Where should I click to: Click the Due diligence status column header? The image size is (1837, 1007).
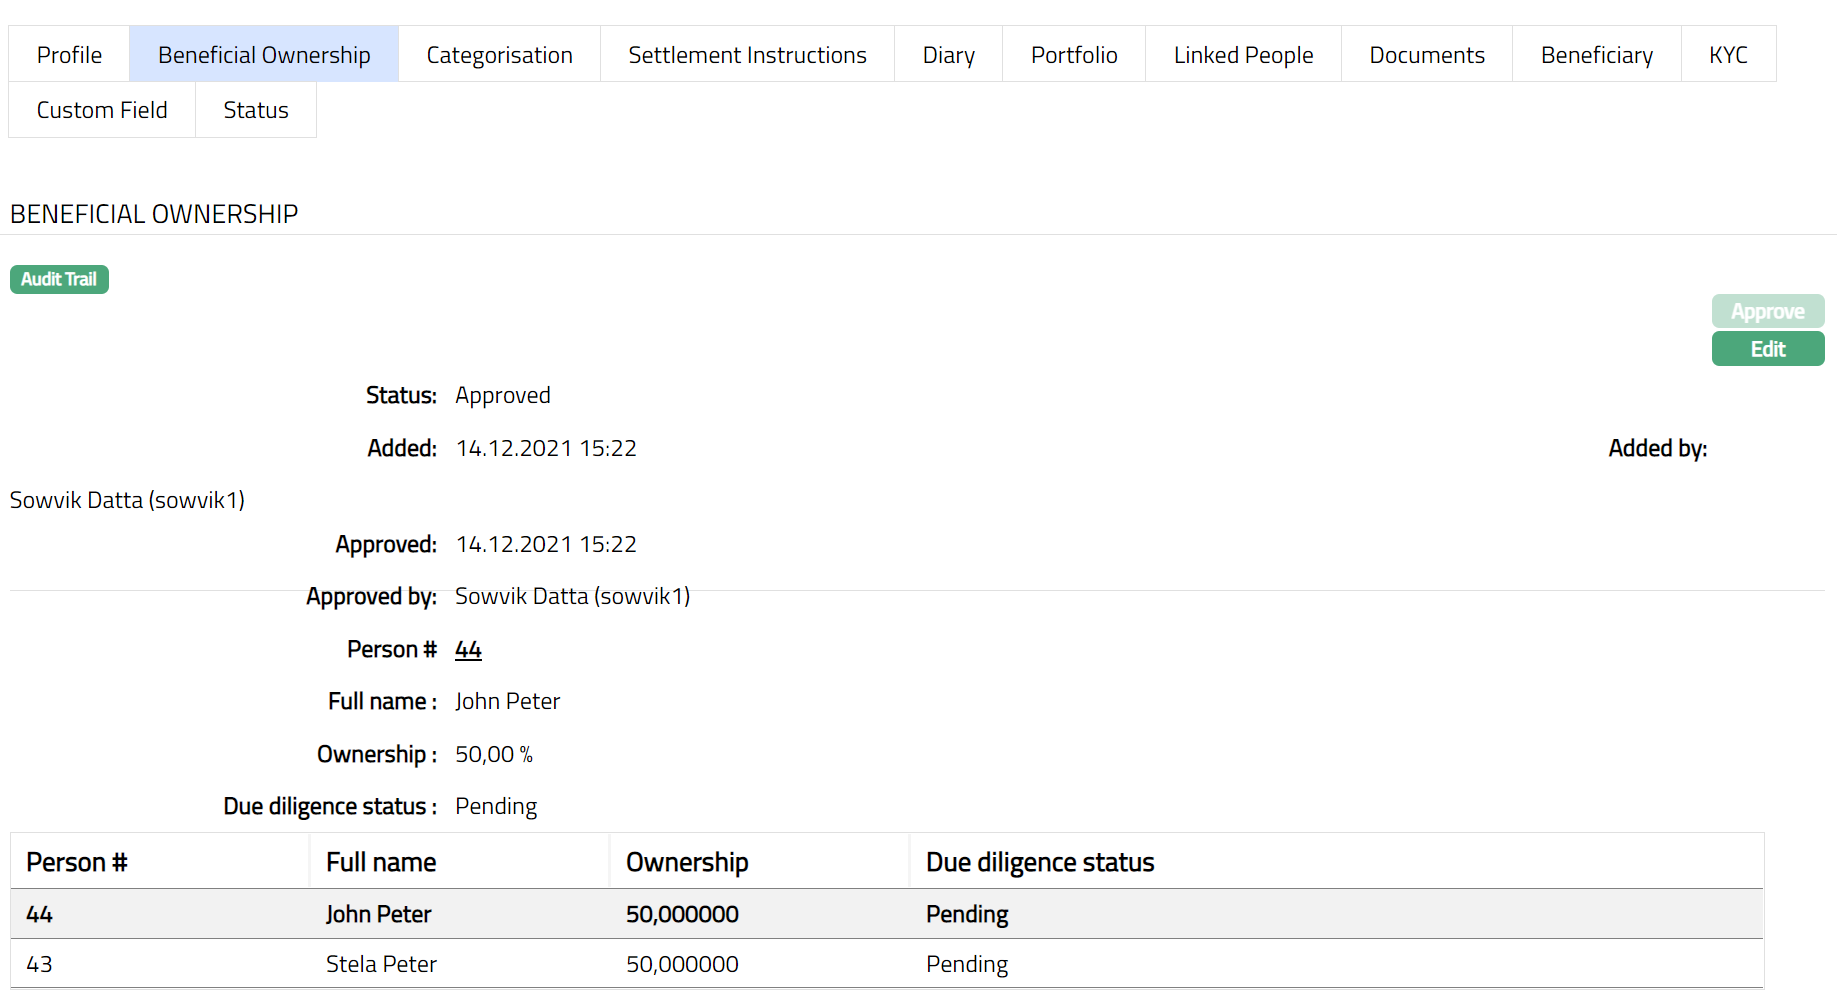[1040, 862]
